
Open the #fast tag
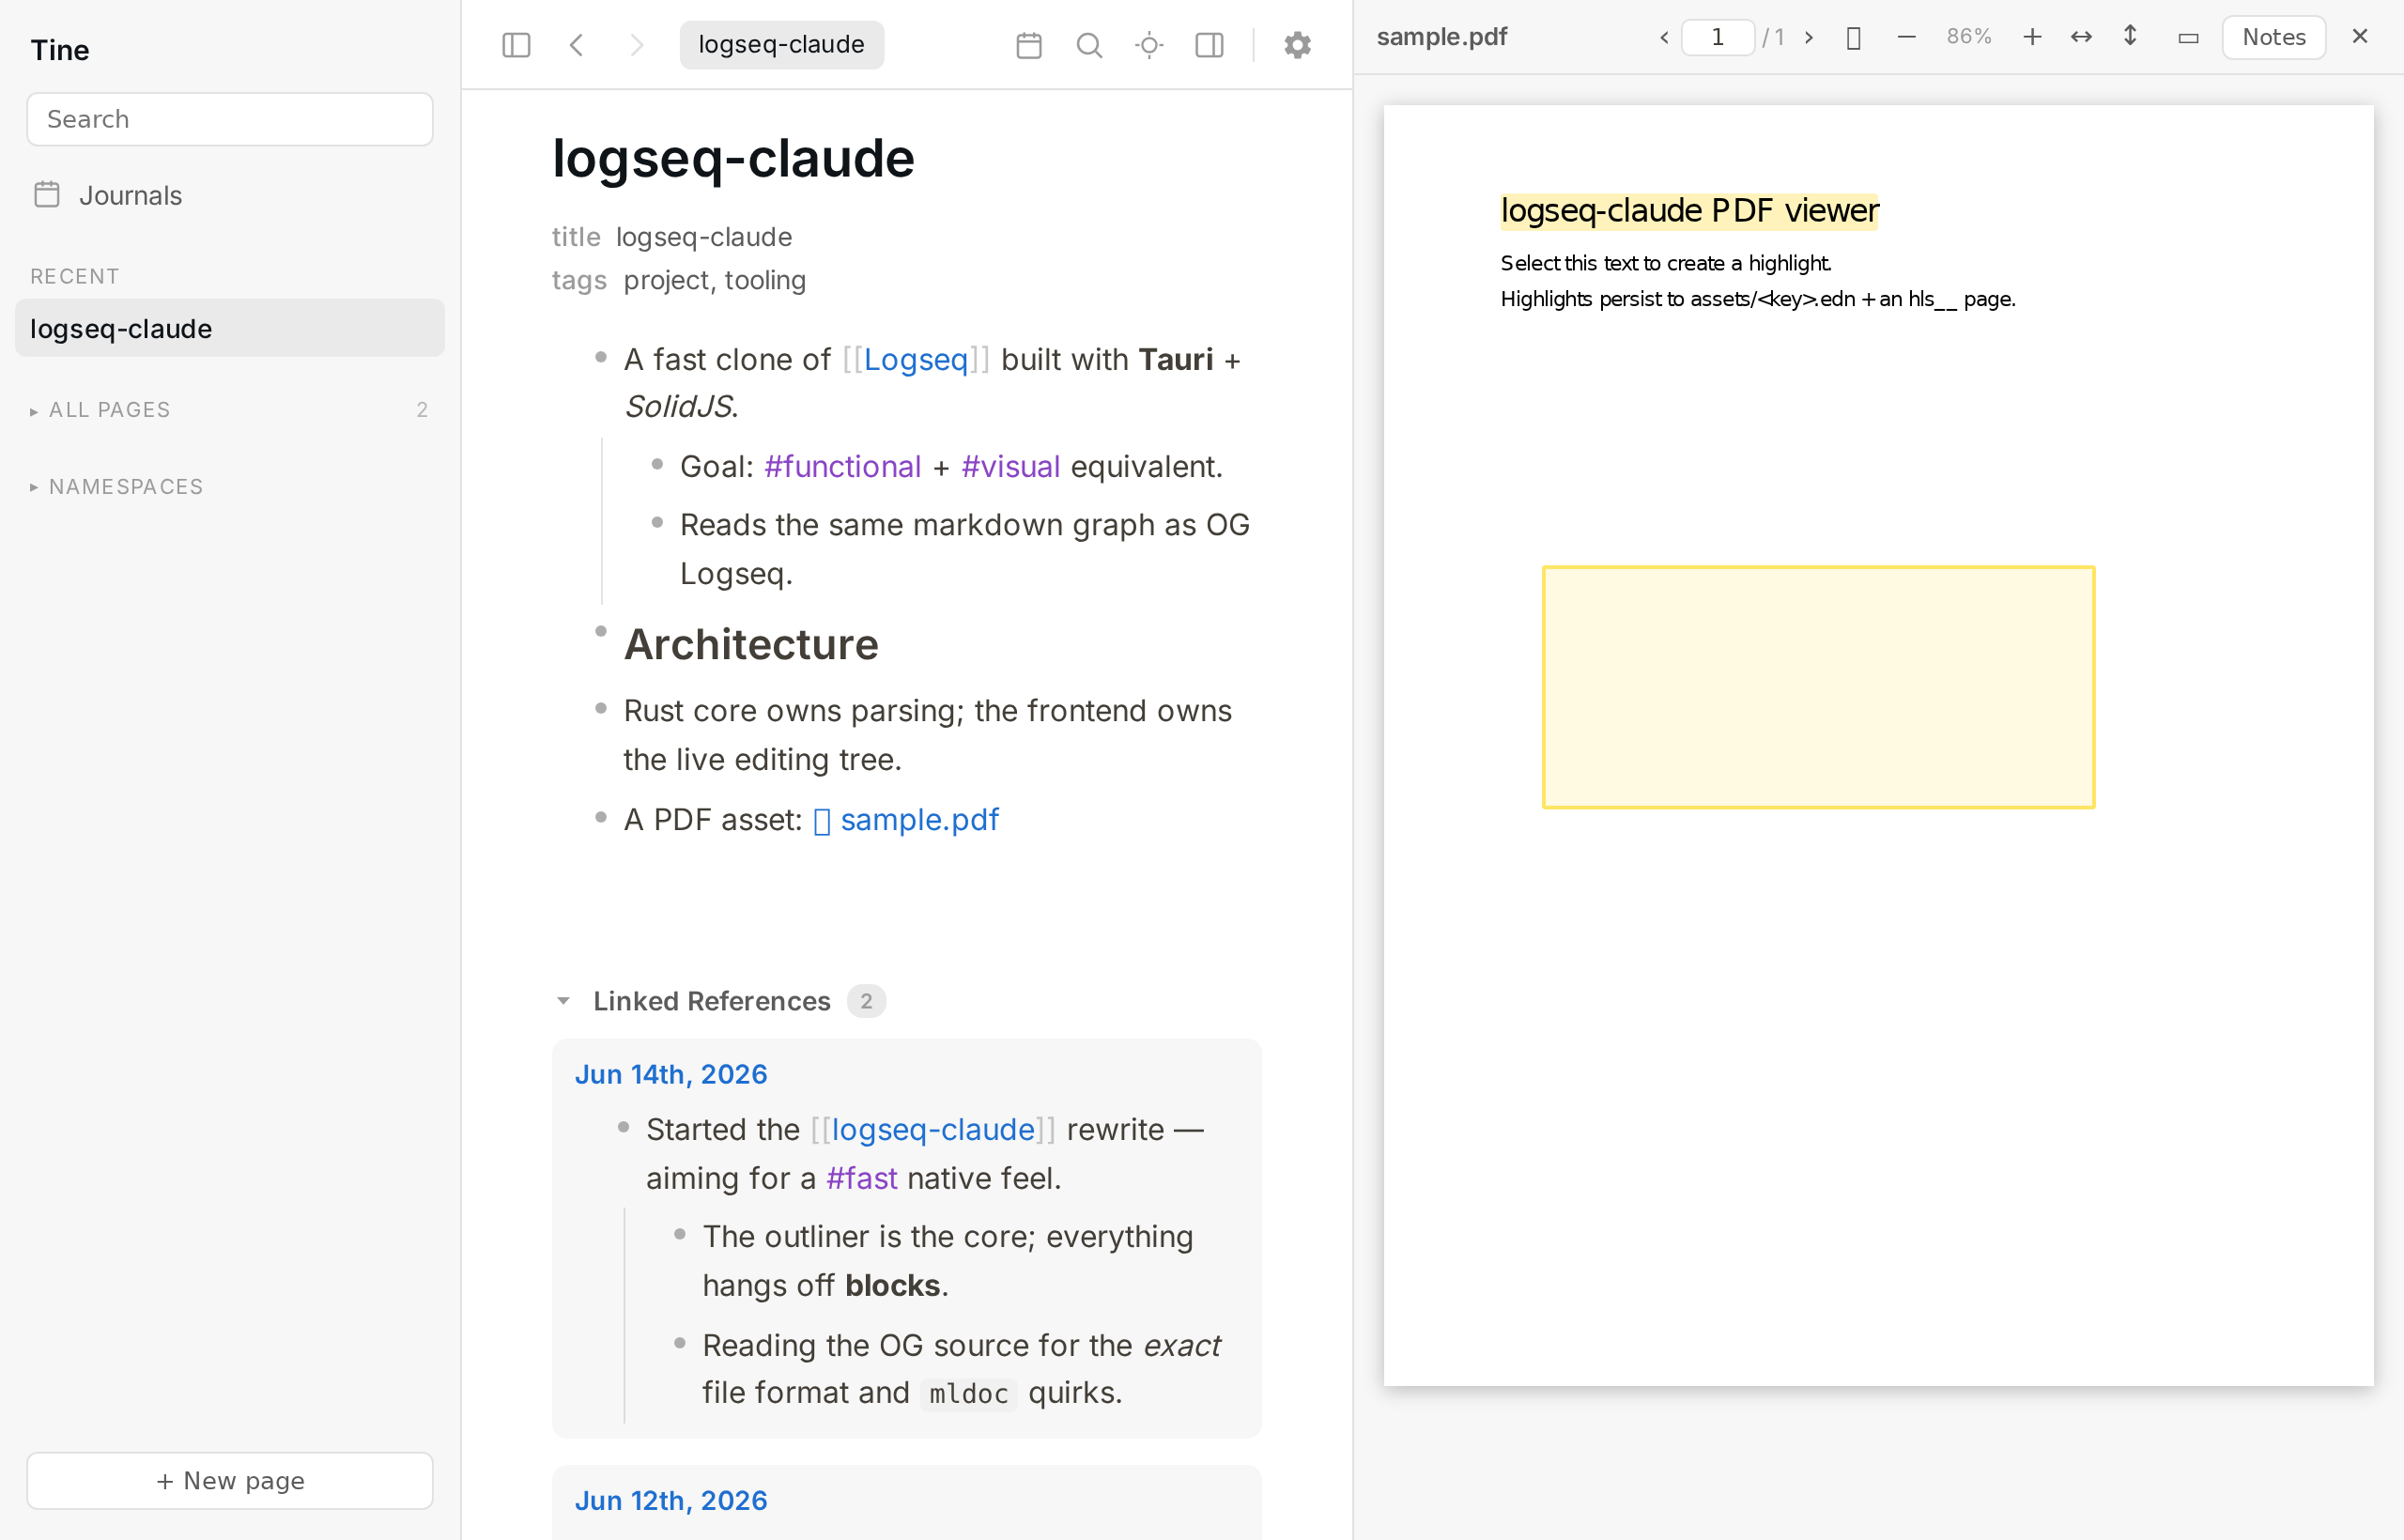point(861,1179)
